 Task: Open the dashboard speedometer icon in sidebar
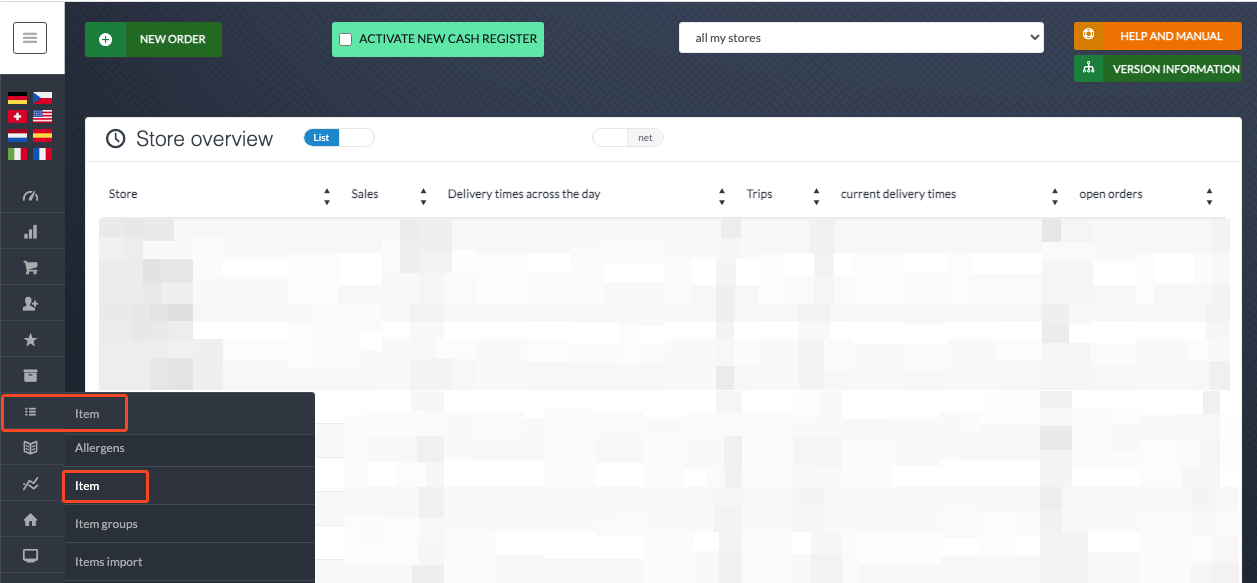[x=30, y=195]
